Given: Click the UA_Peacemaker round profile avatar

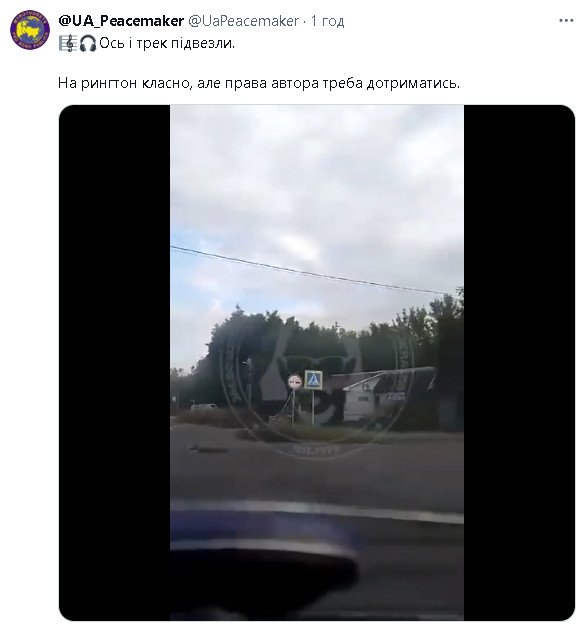Looking at the screenshot, I should pos(30,30).
